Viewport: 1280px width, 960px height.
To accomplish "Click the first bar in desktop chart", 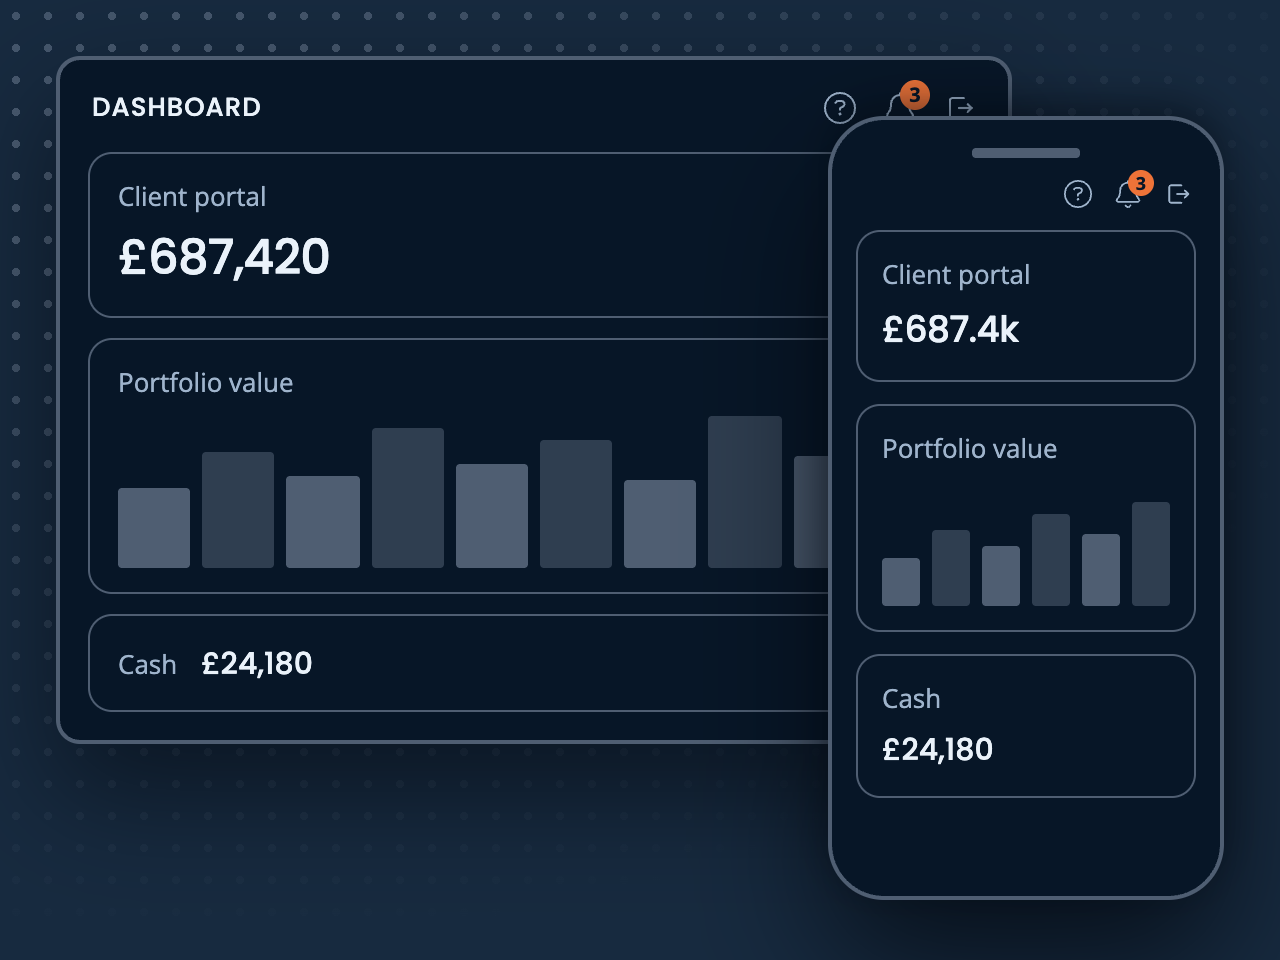I will (154, 528).
